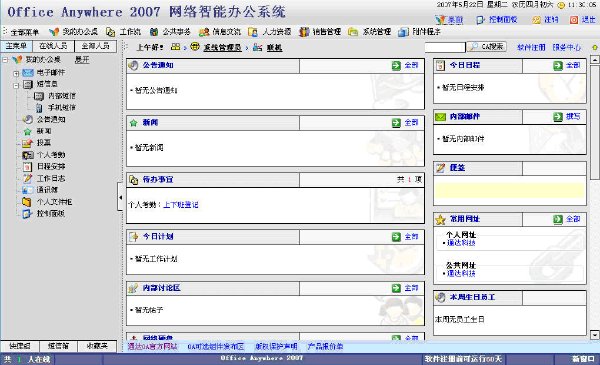The width and height of the screenshot is (600, 365).
Task: Click the scrollbar down arrow
Action: click(595, 335)
